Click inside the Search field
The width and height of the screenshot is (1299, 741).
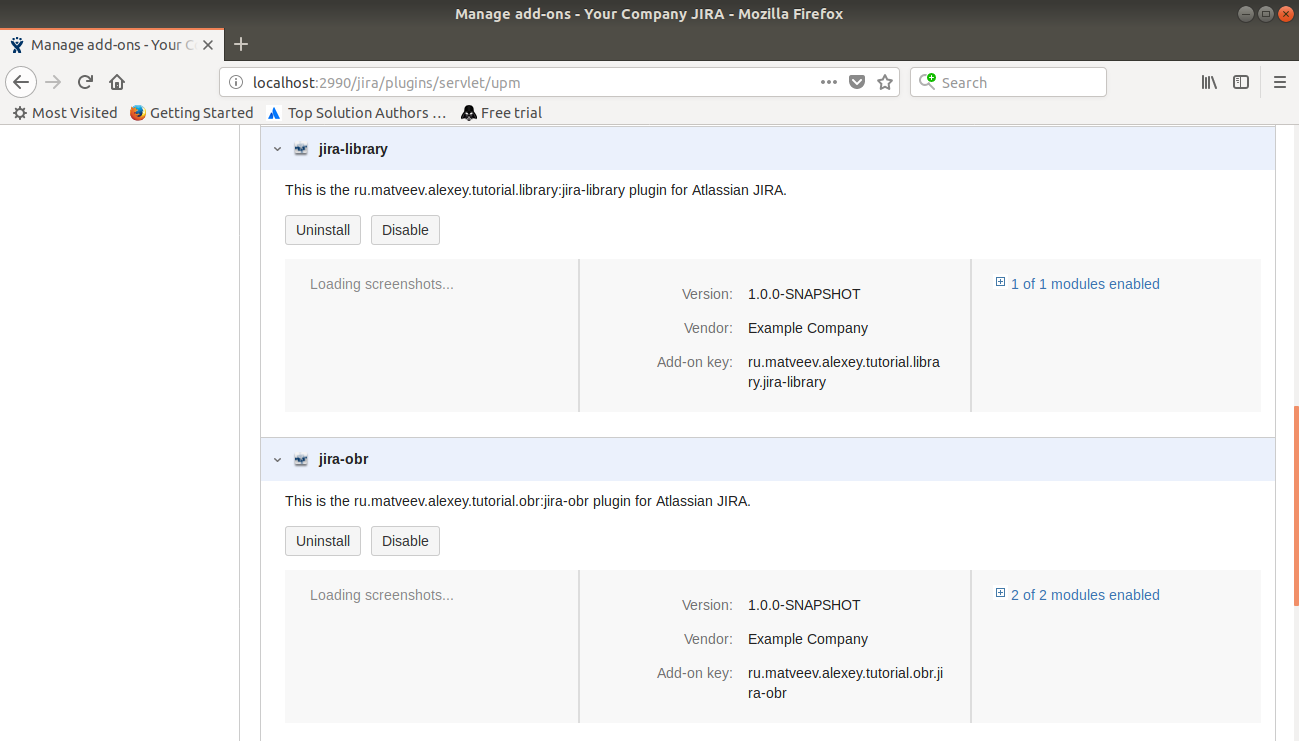coord(1008,82)
